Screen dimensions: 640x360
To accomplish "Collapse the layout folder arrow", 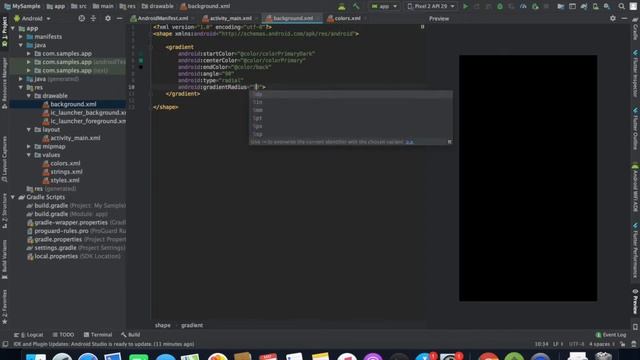I will tap(29, 129).
